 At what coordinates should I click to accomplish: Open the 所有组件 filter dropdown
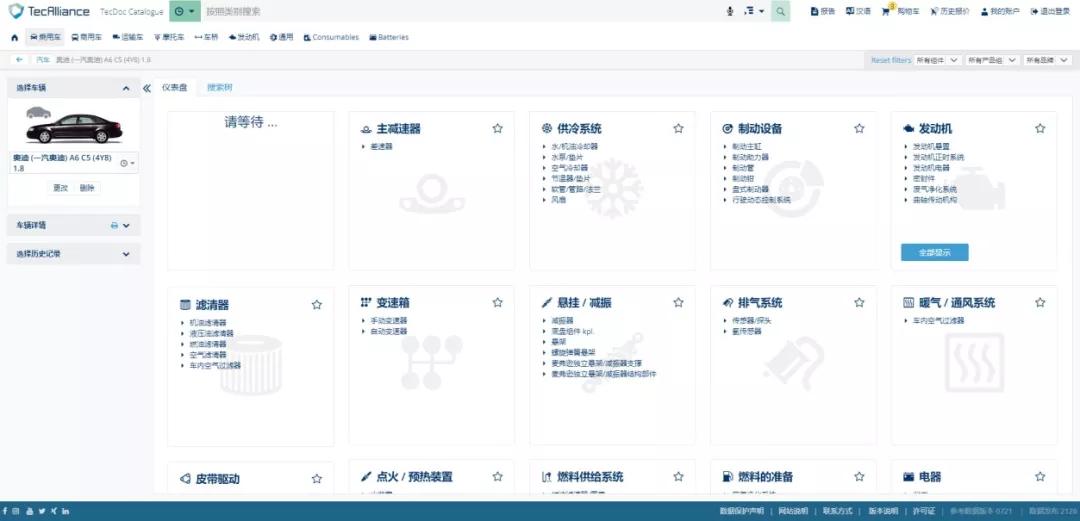pos(937,60)
